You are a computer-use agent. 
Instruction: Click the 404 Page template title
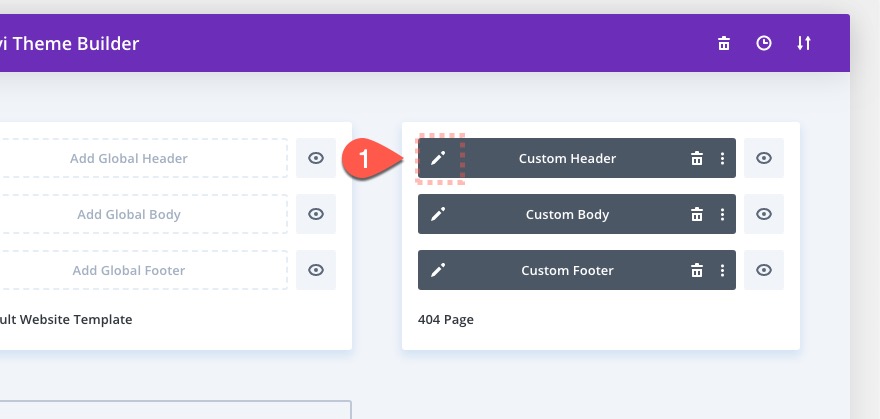click(x=446, y=320)
